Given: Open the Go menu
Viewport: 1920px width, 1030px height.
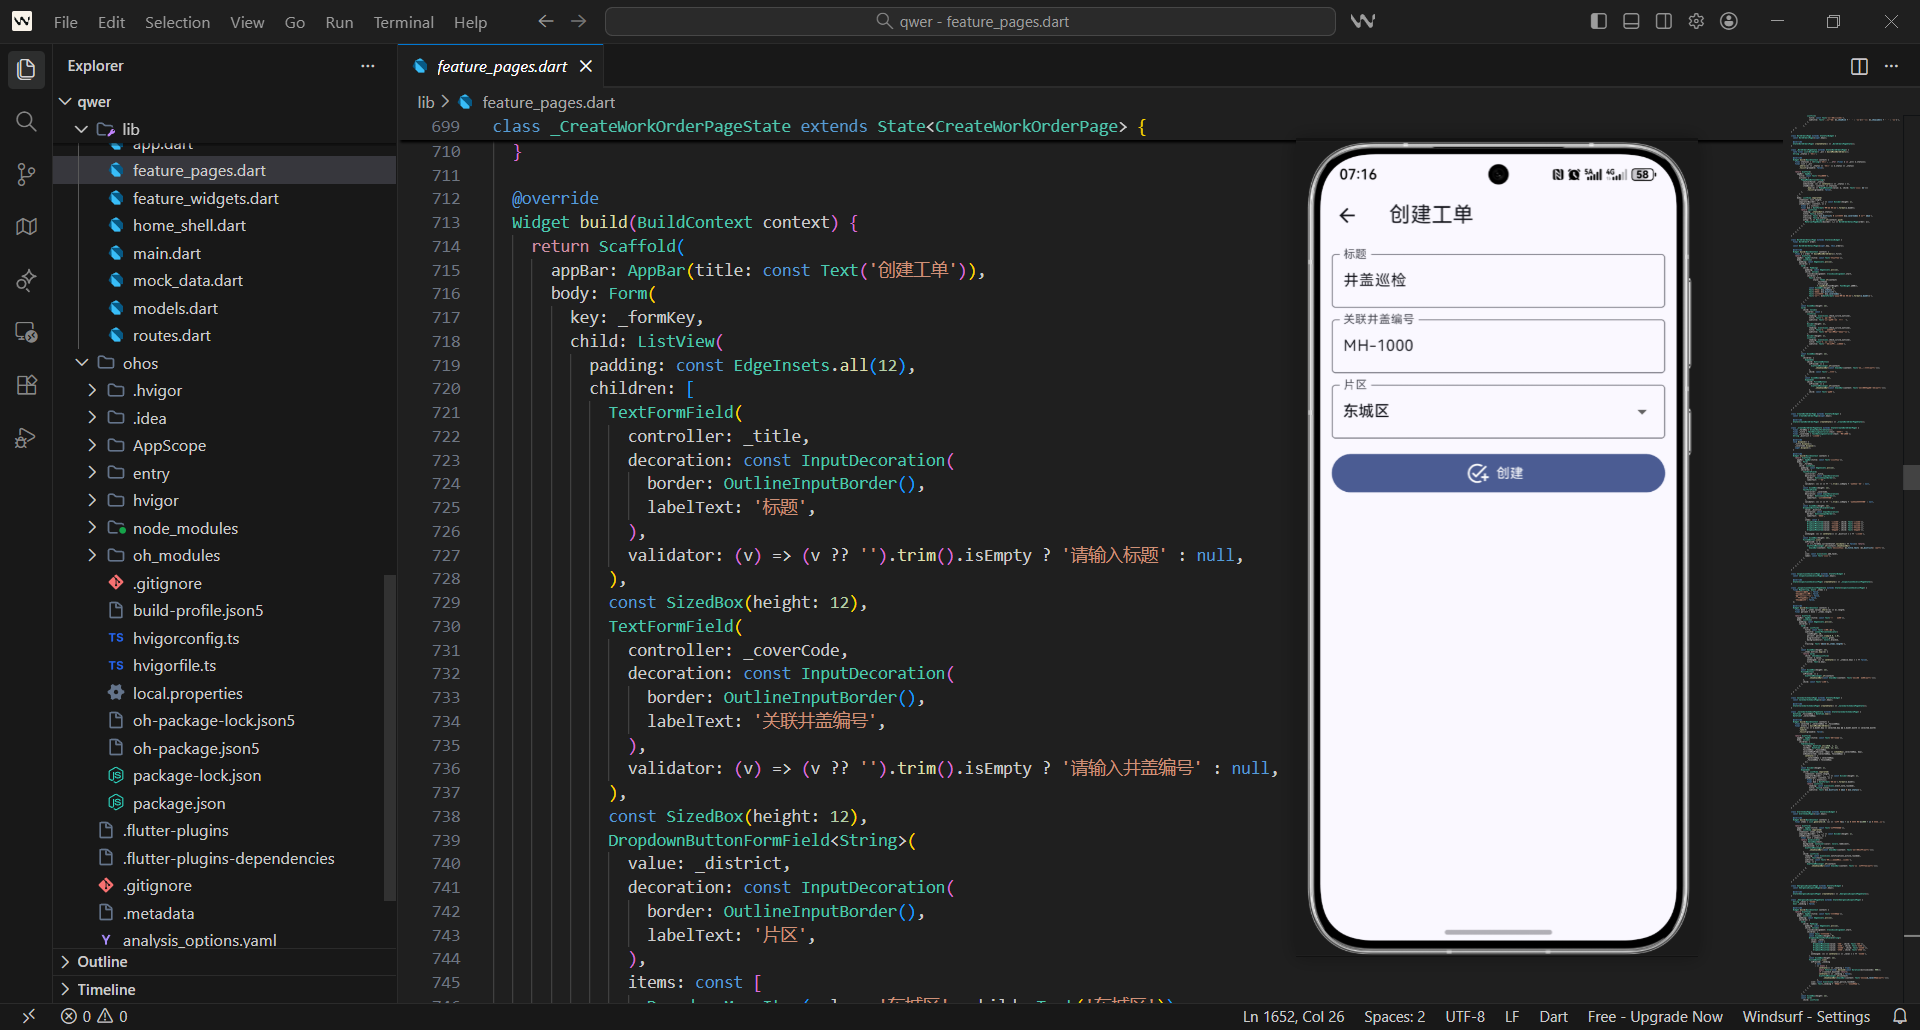Looking at the screenshot, I should [295, 22].
